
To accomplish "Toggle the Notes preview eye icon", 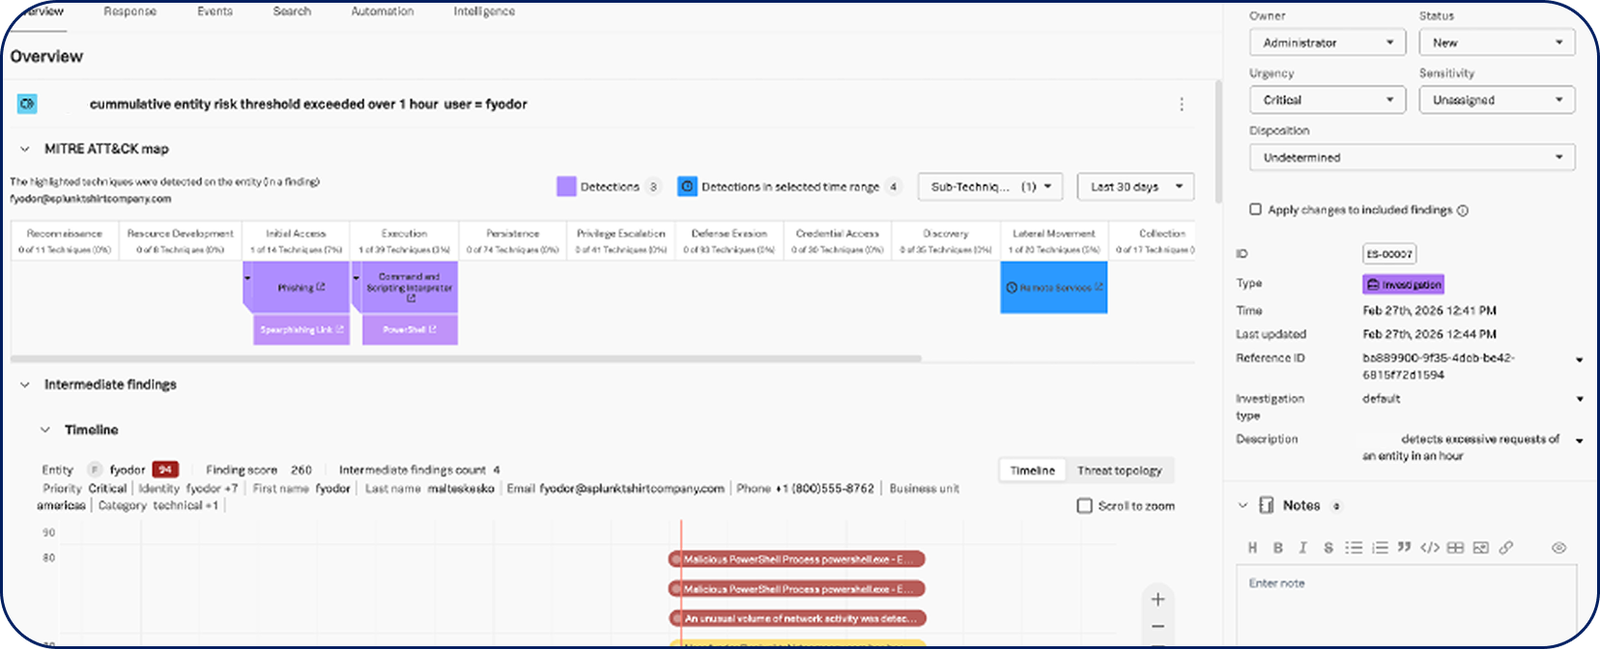I will coord(1558,548).
